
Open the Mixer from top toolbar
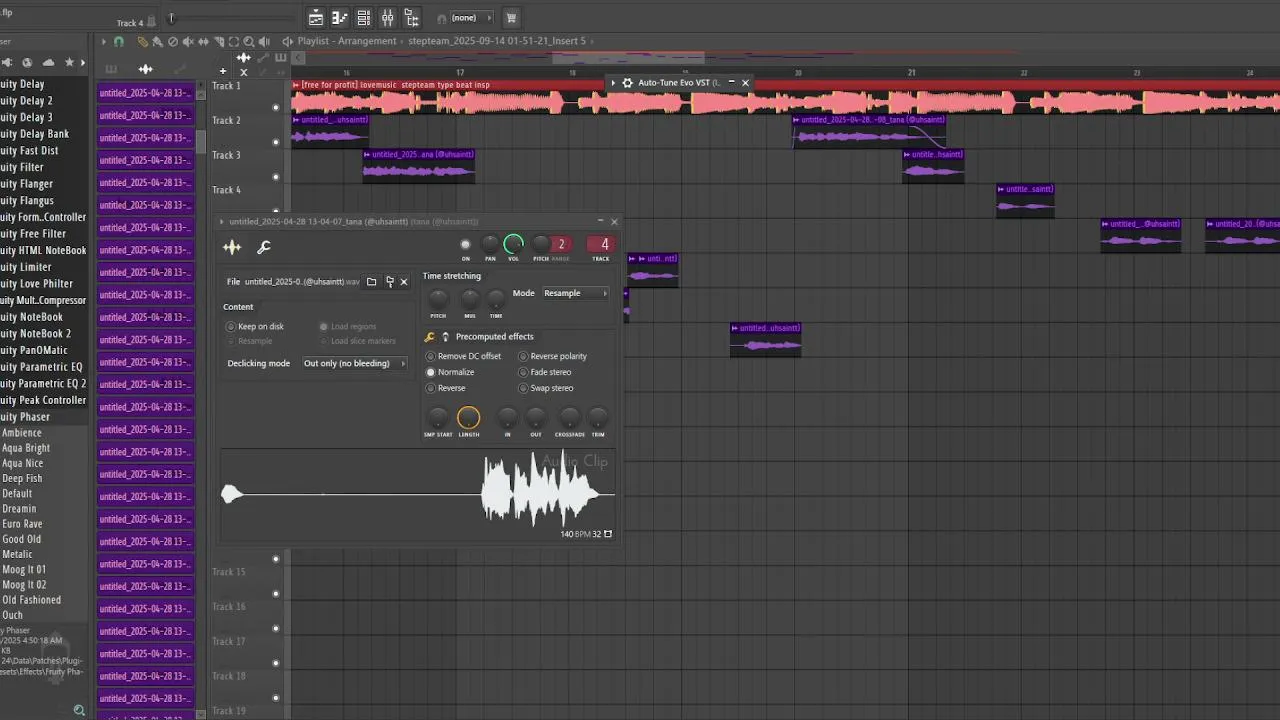[x=387, y=18]
